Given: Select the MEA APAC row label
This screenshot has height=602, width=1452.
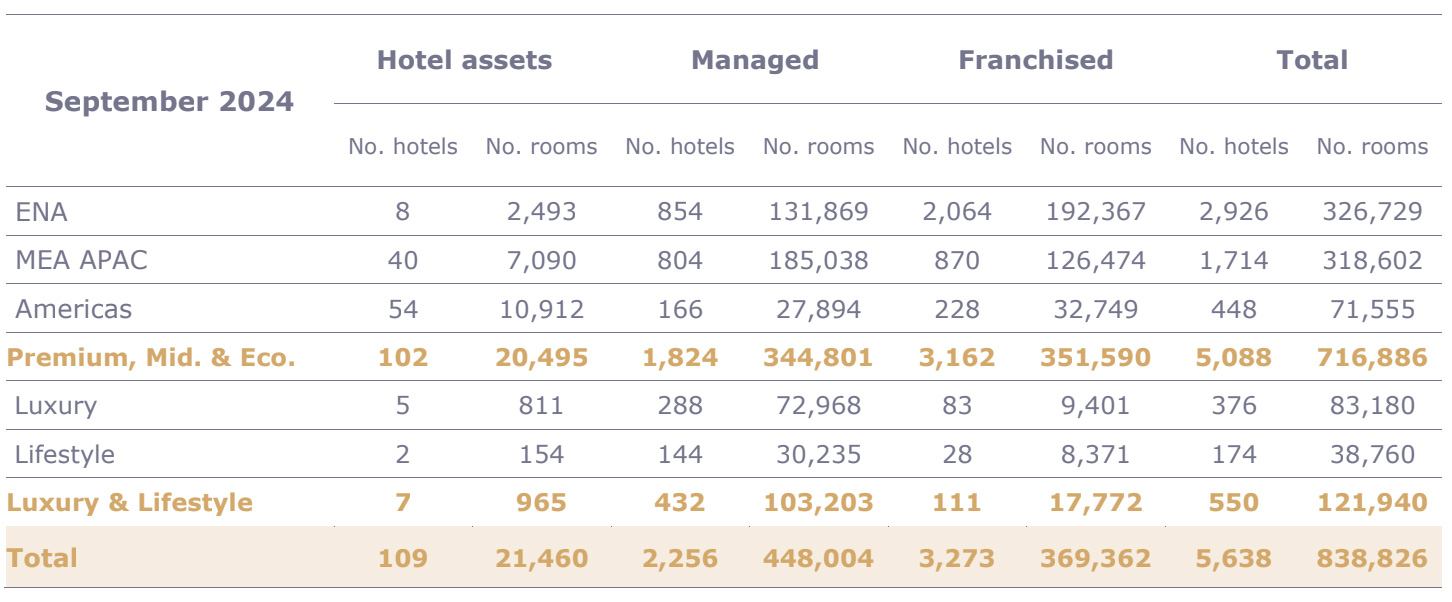Looking at the screenshot, I should click(x=81, y=261).
